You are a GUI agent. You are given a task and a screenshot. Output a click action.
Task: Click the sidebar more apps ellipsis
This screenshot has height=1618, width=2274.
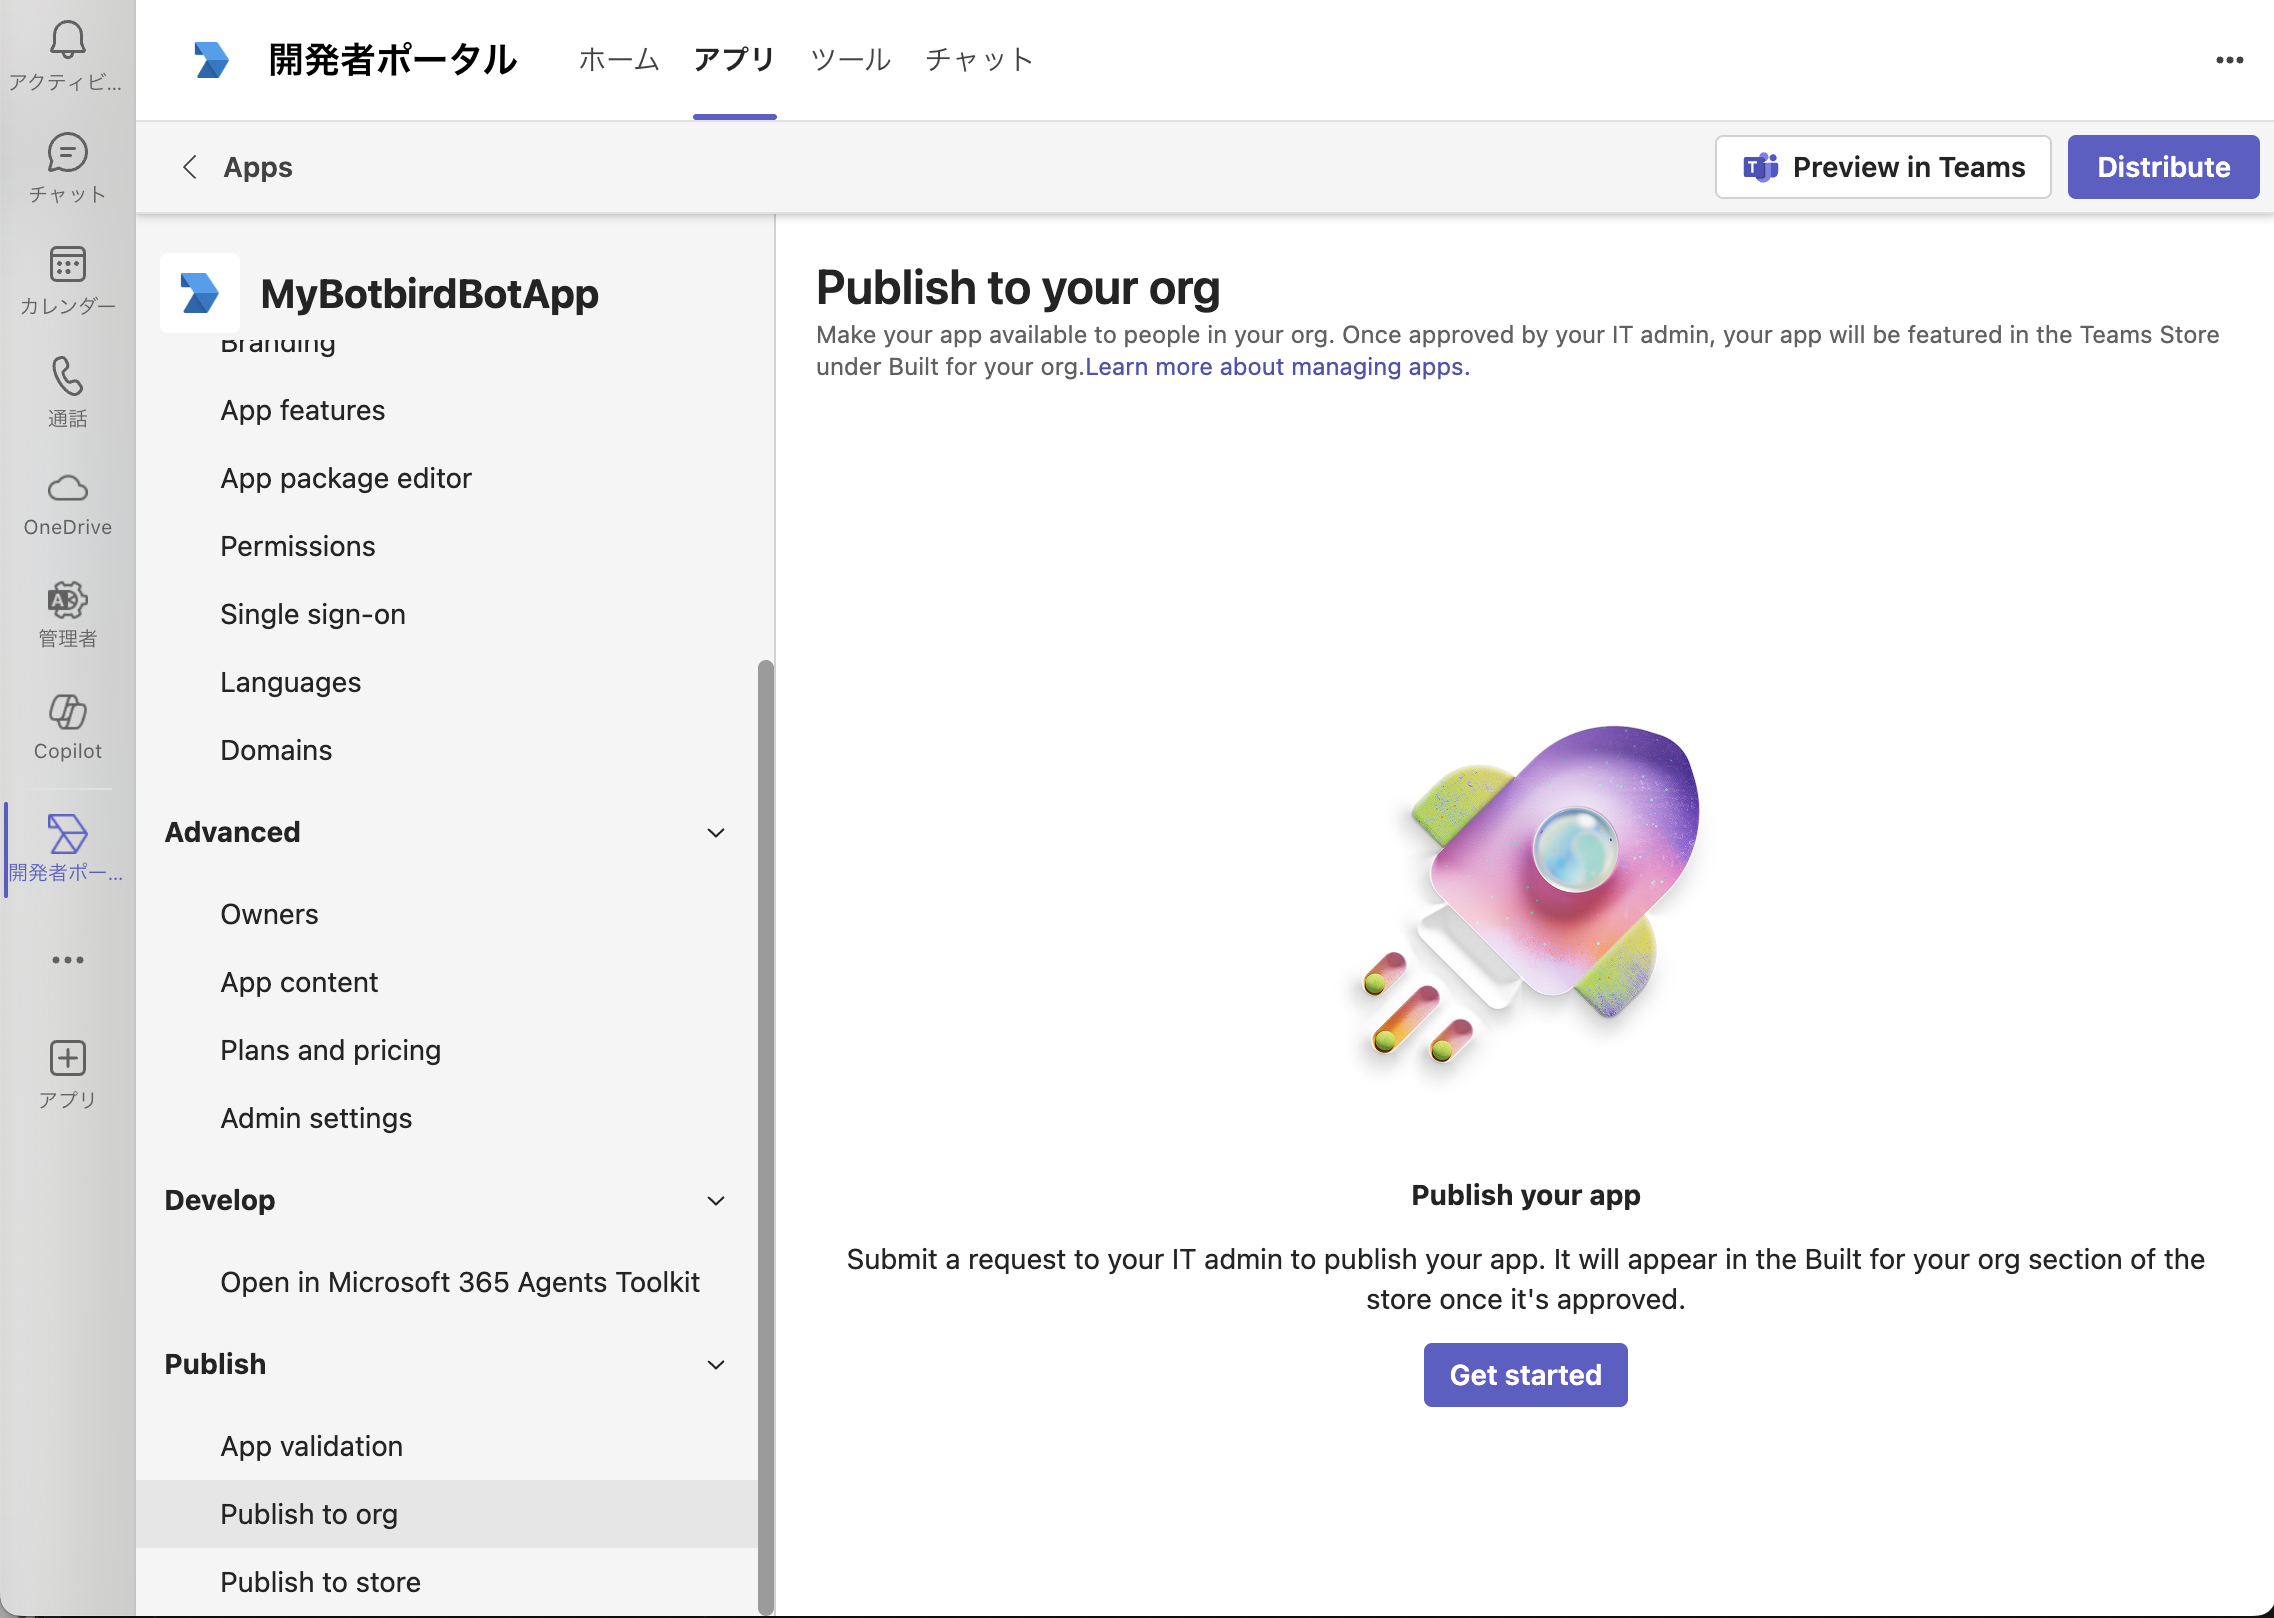pyautogui.click(x=67, y=960)
